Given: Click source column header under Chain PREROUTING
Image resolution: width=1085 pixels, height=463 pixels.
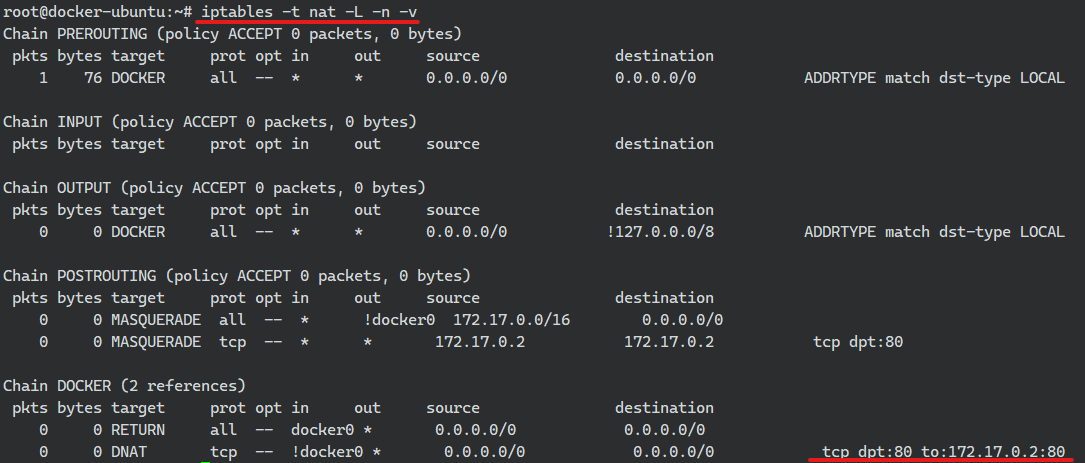Looking at the screenshot, I should 453,56.
